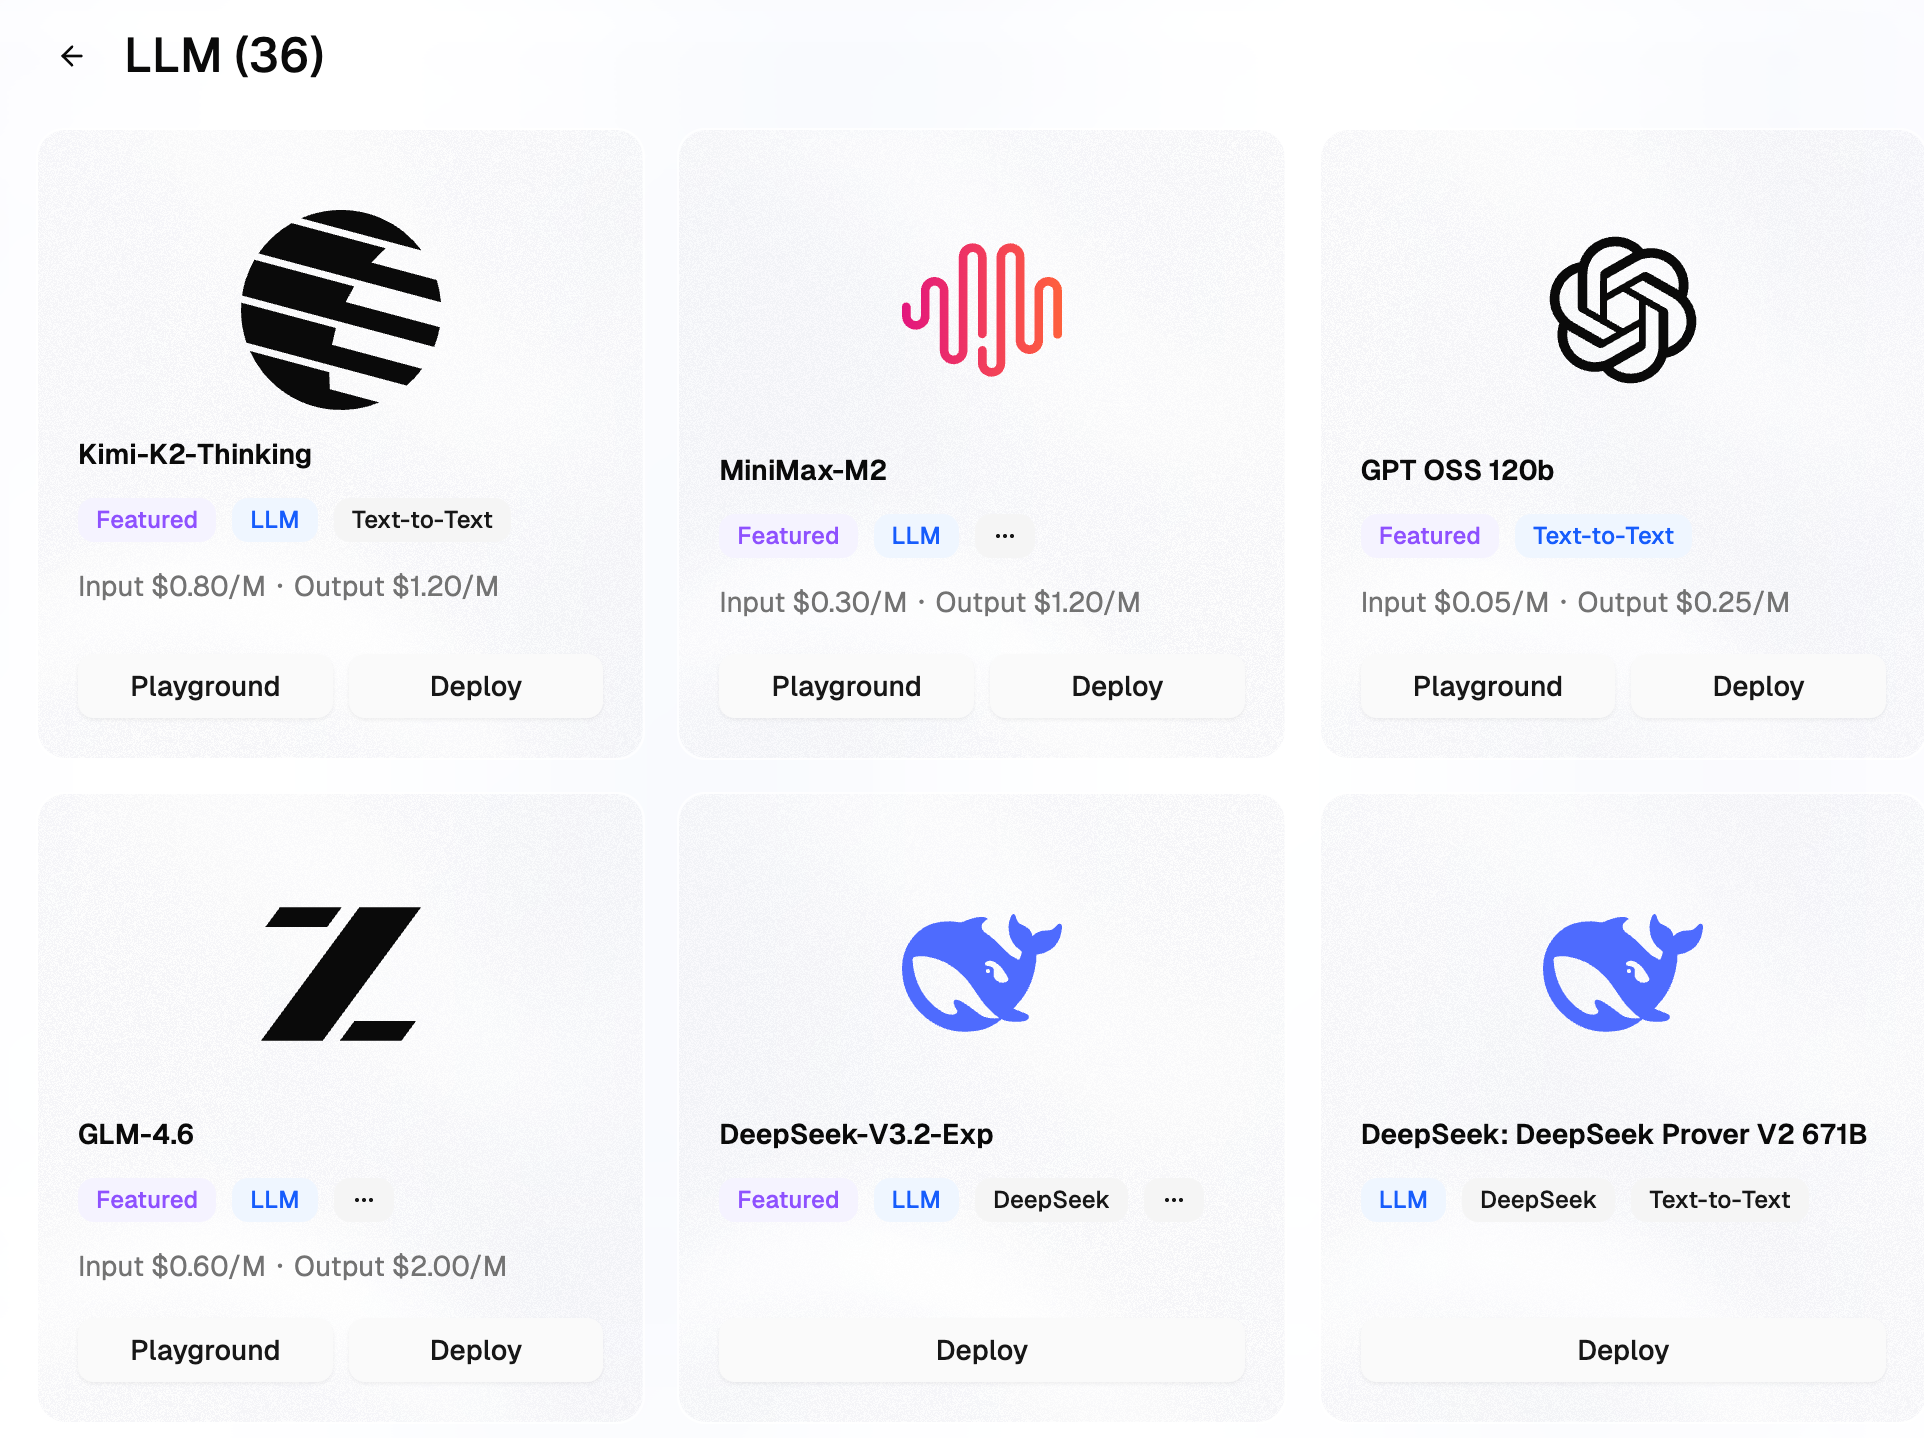
Task: Select the Featured tag on Kimi-K2-Thinking
Action: coord(147,520)
